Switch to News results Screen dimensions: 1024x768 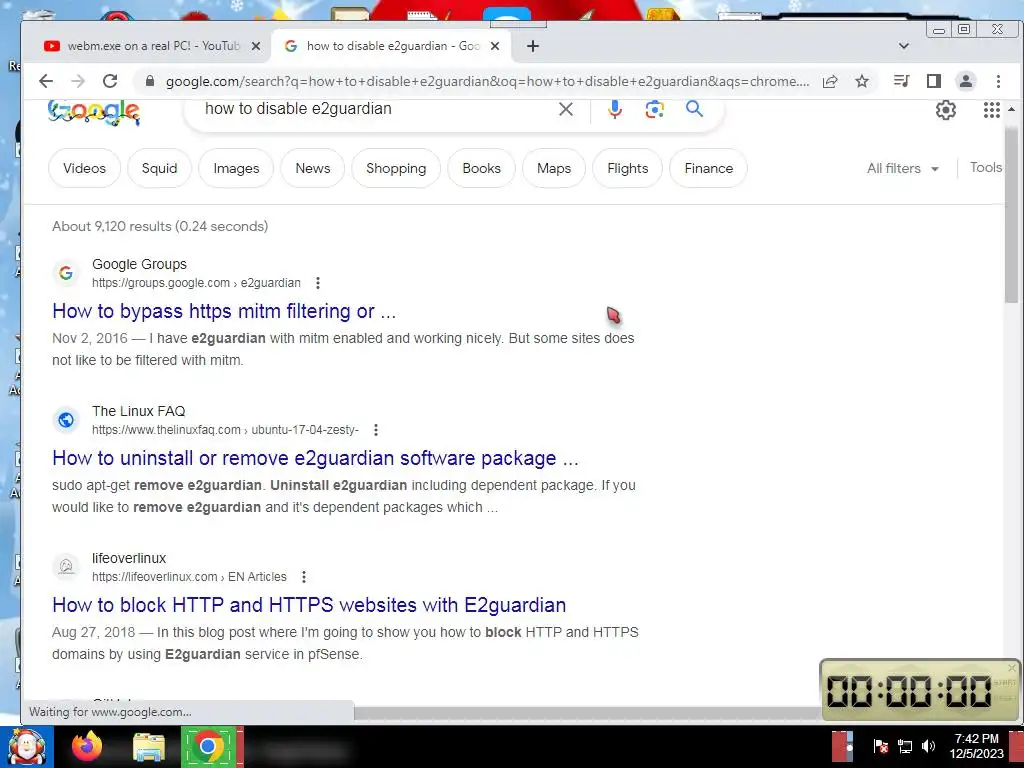click(x=313, y=168)
